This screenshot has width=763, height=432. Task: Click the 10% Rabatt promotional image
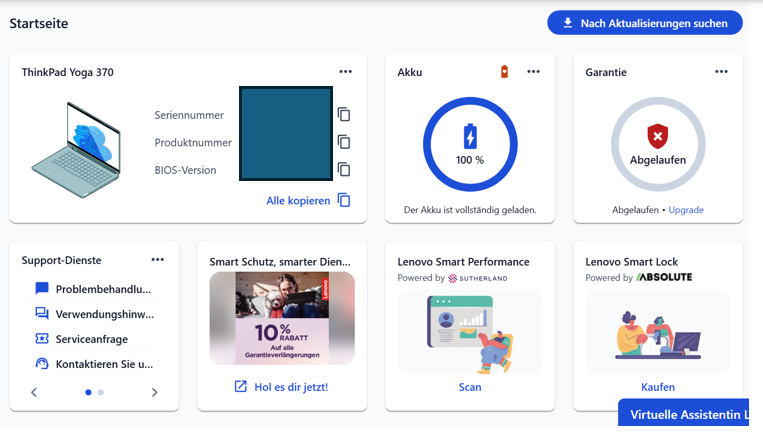coord(282,318)
